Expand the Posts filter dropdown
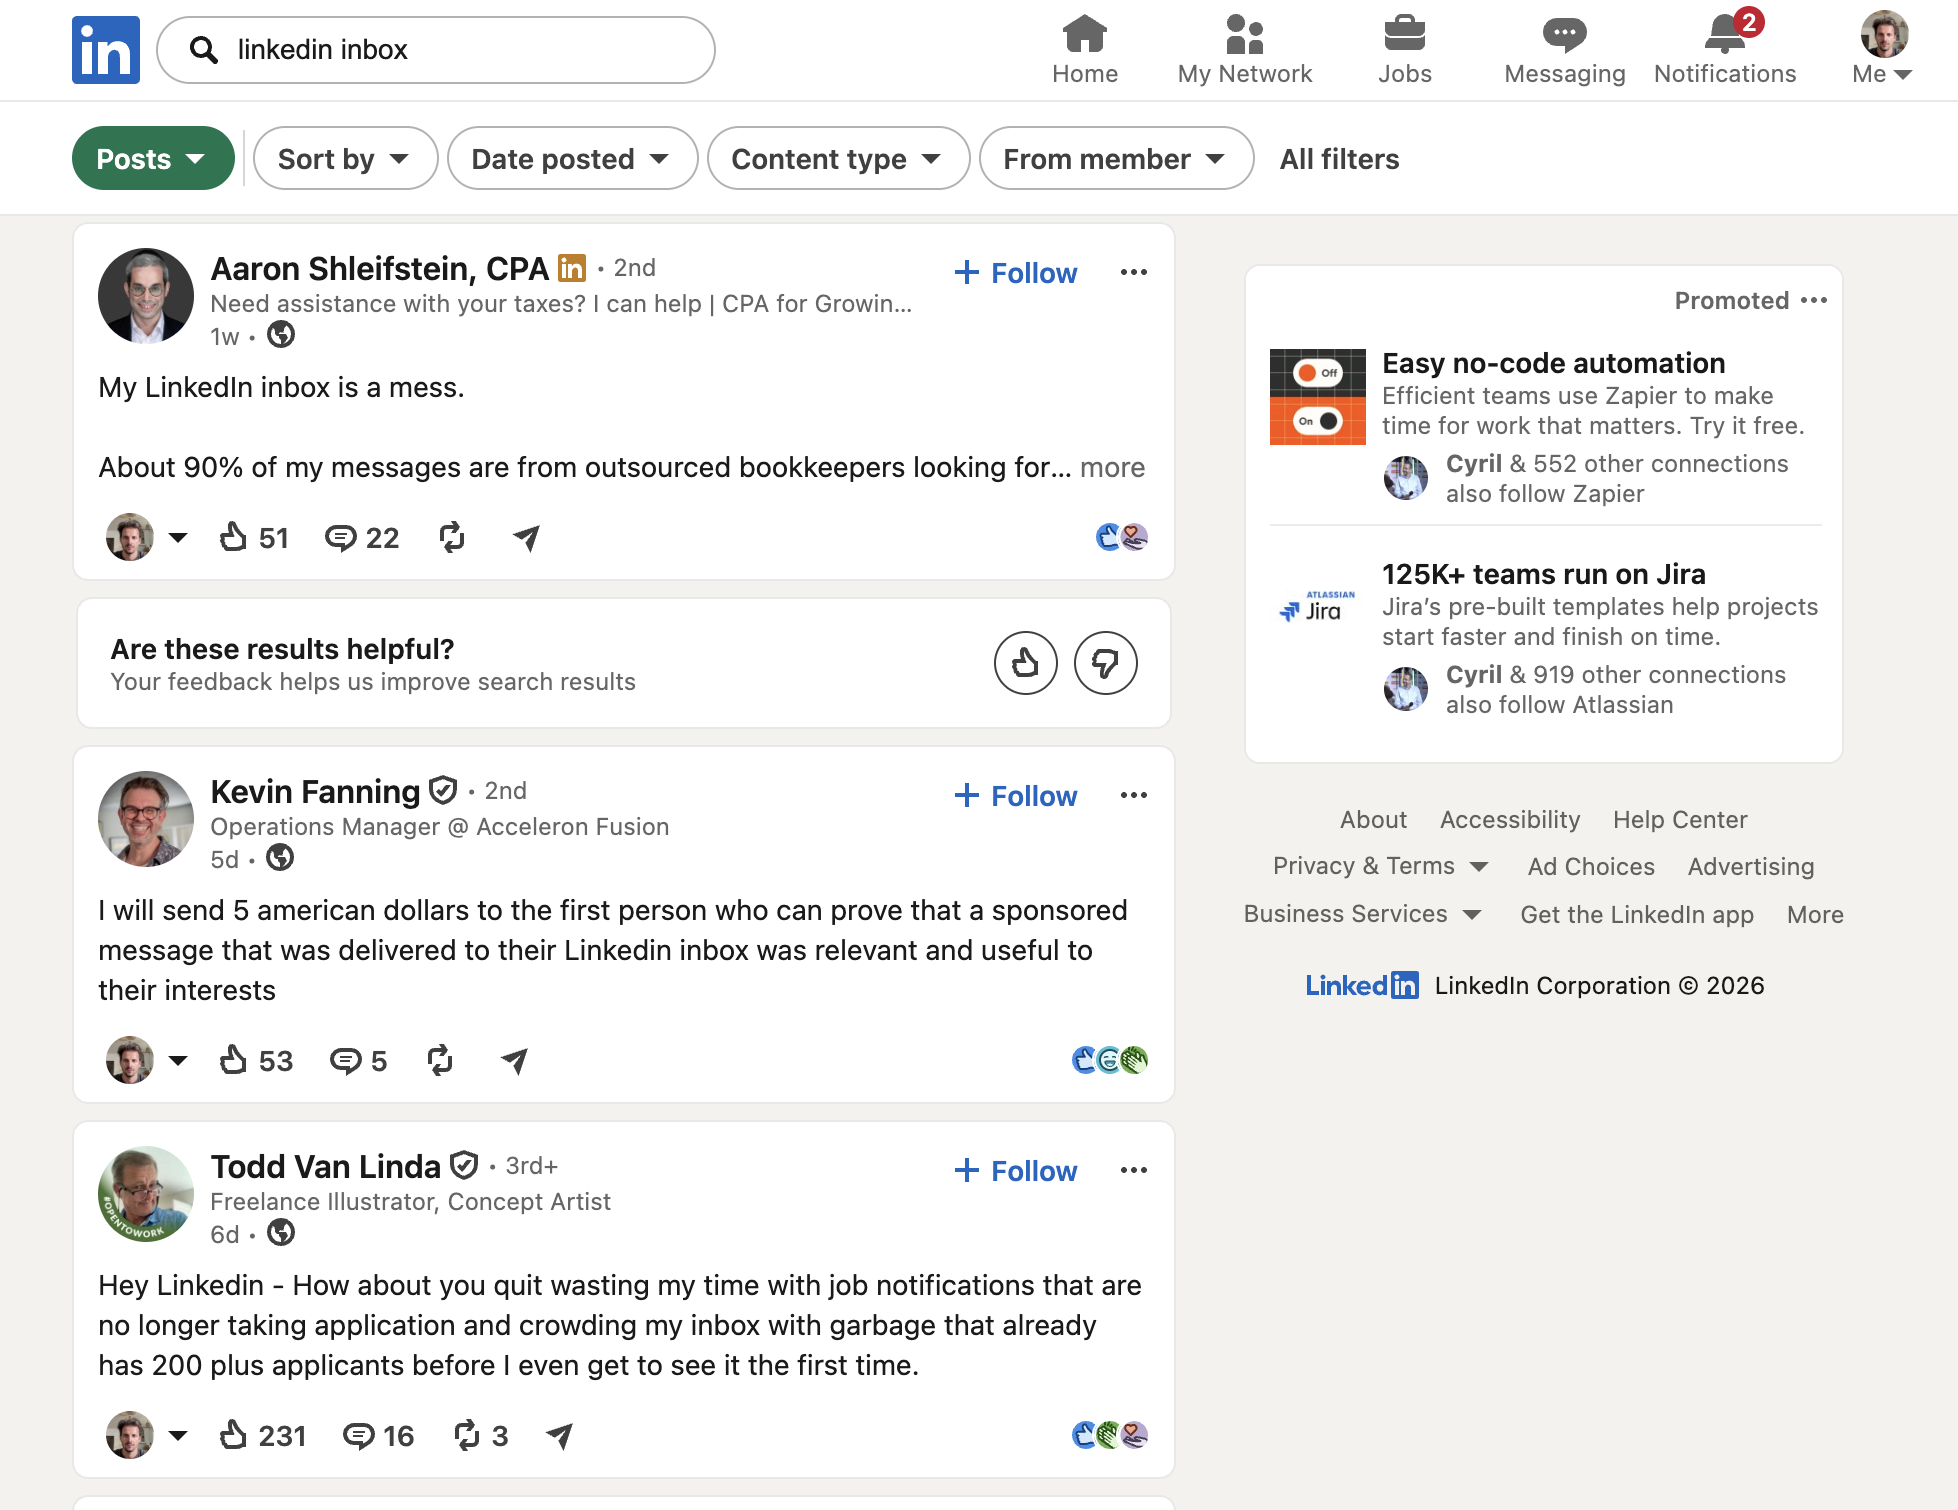Image resolution: width=1958 pixels, height=1510 pixels. tap(153, 158)
